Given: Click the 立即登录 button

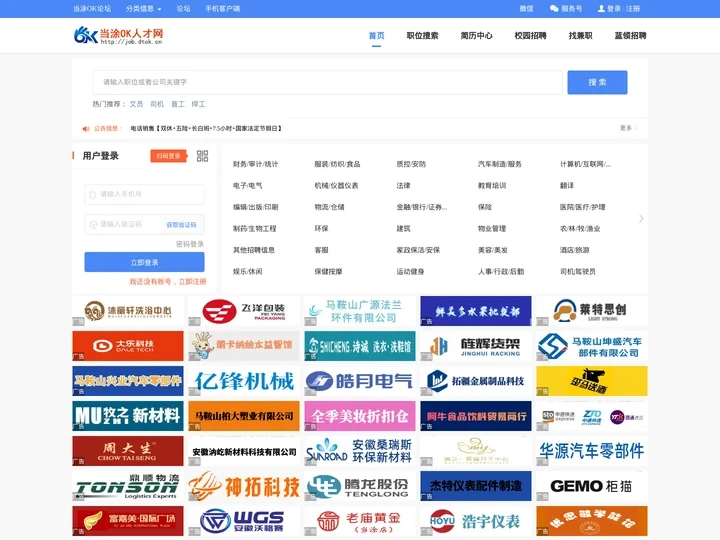Looking at the screenshot, I should (144, 262).
